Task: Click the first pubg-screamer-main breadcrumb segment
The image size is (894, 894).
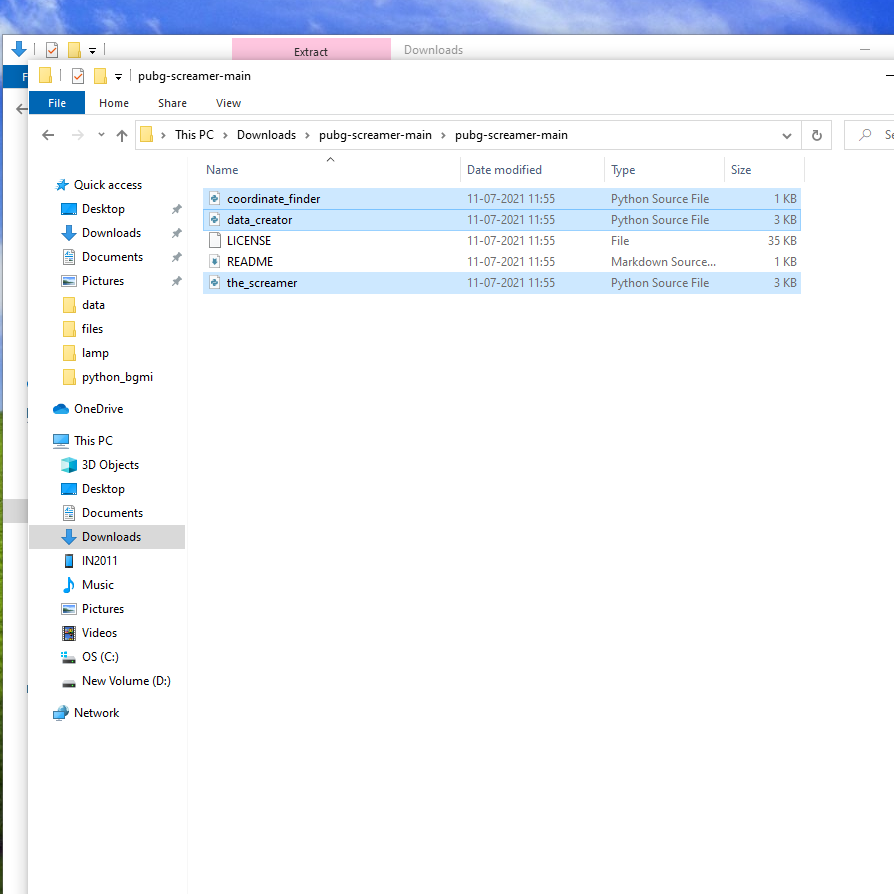Action: point(375,135)
